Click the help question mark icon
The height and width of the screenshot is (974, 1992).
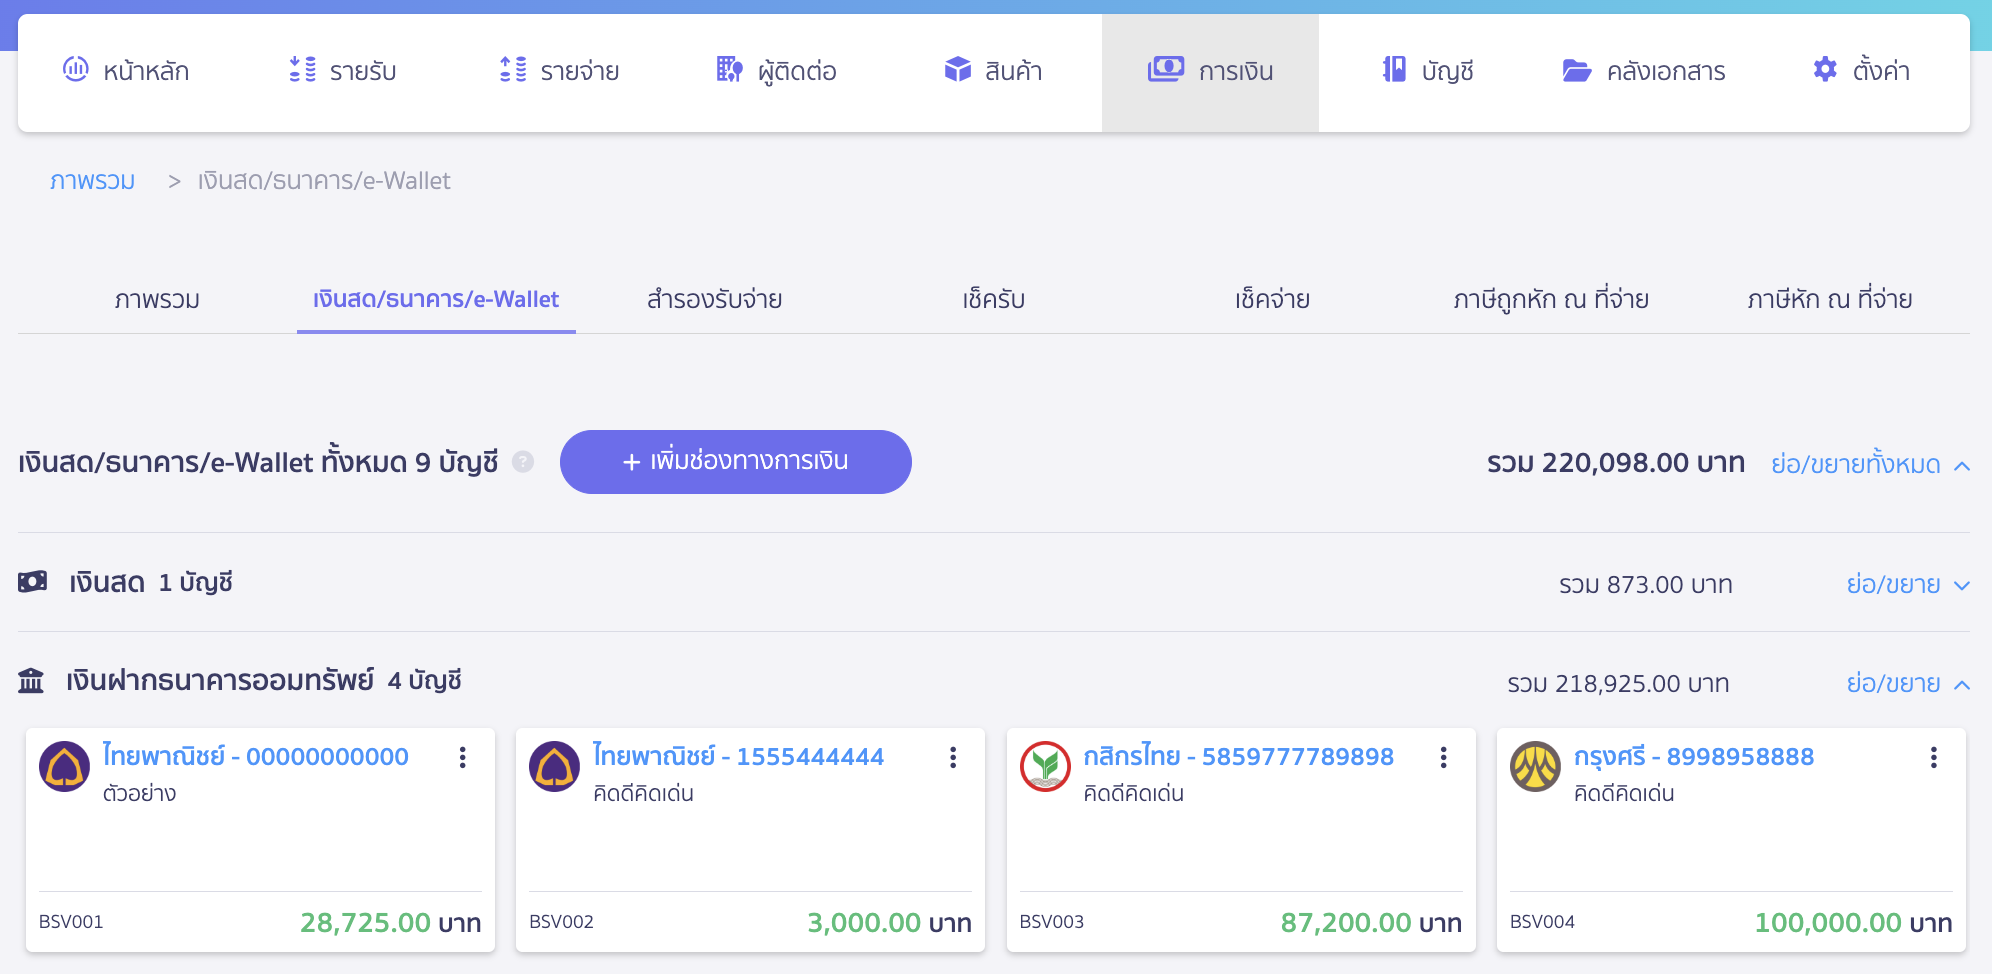click(x=523, y=462)
